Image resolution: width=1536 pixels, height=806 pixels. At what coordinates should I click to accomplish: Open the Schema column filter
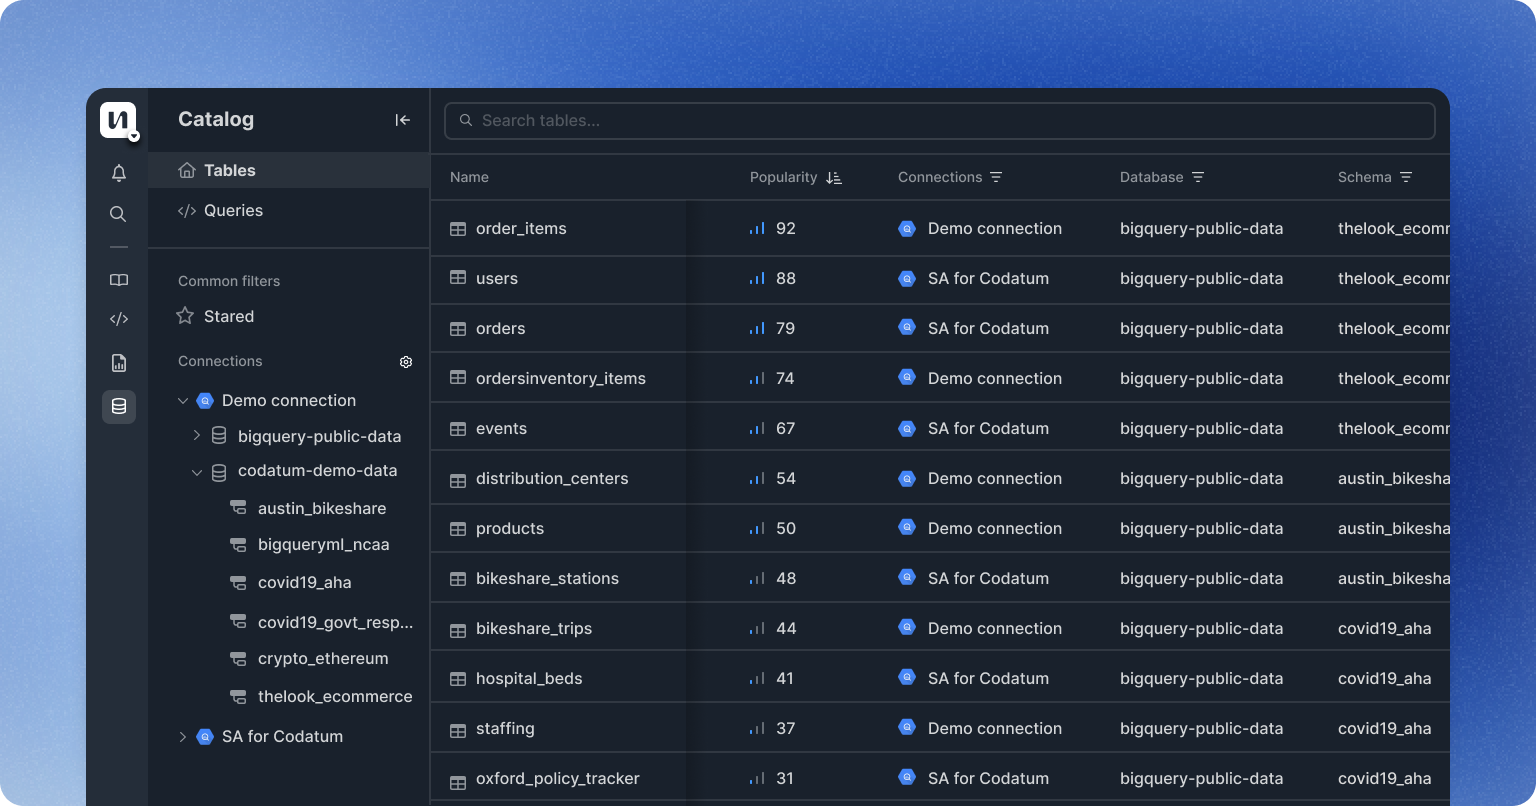(1406, 177)
